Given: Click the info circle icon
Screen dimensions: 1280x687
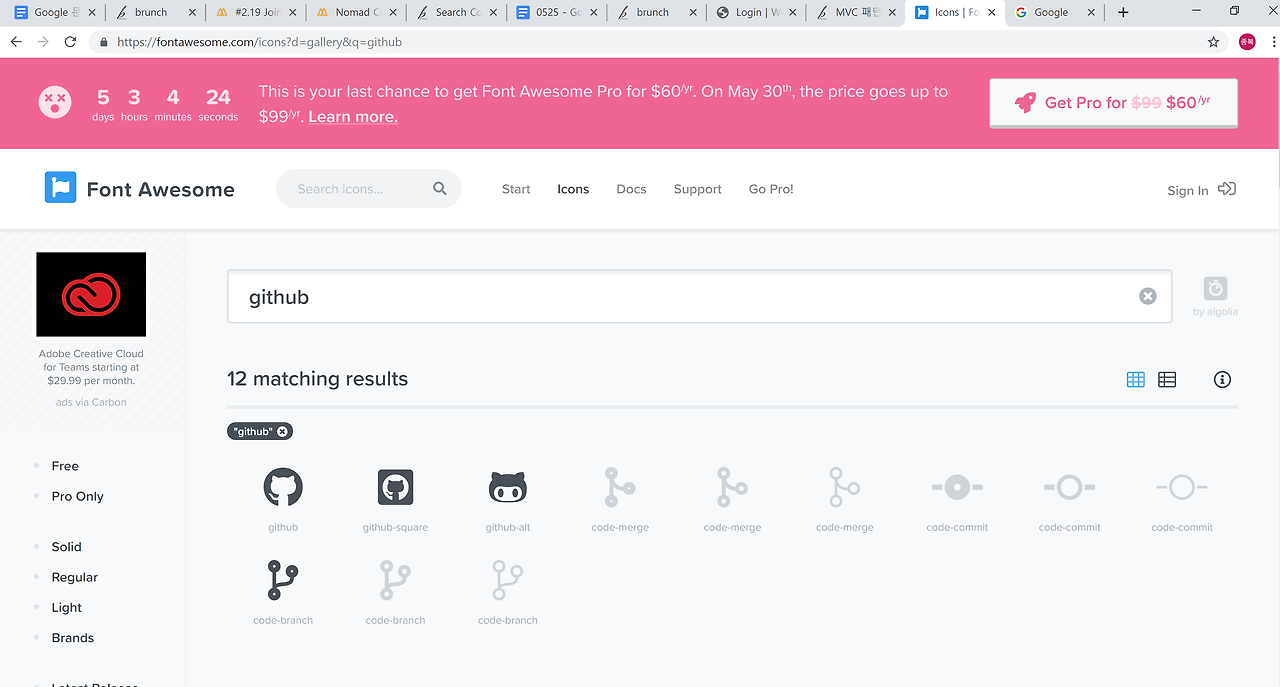Looking at the screenshot, I should 1222,380.
